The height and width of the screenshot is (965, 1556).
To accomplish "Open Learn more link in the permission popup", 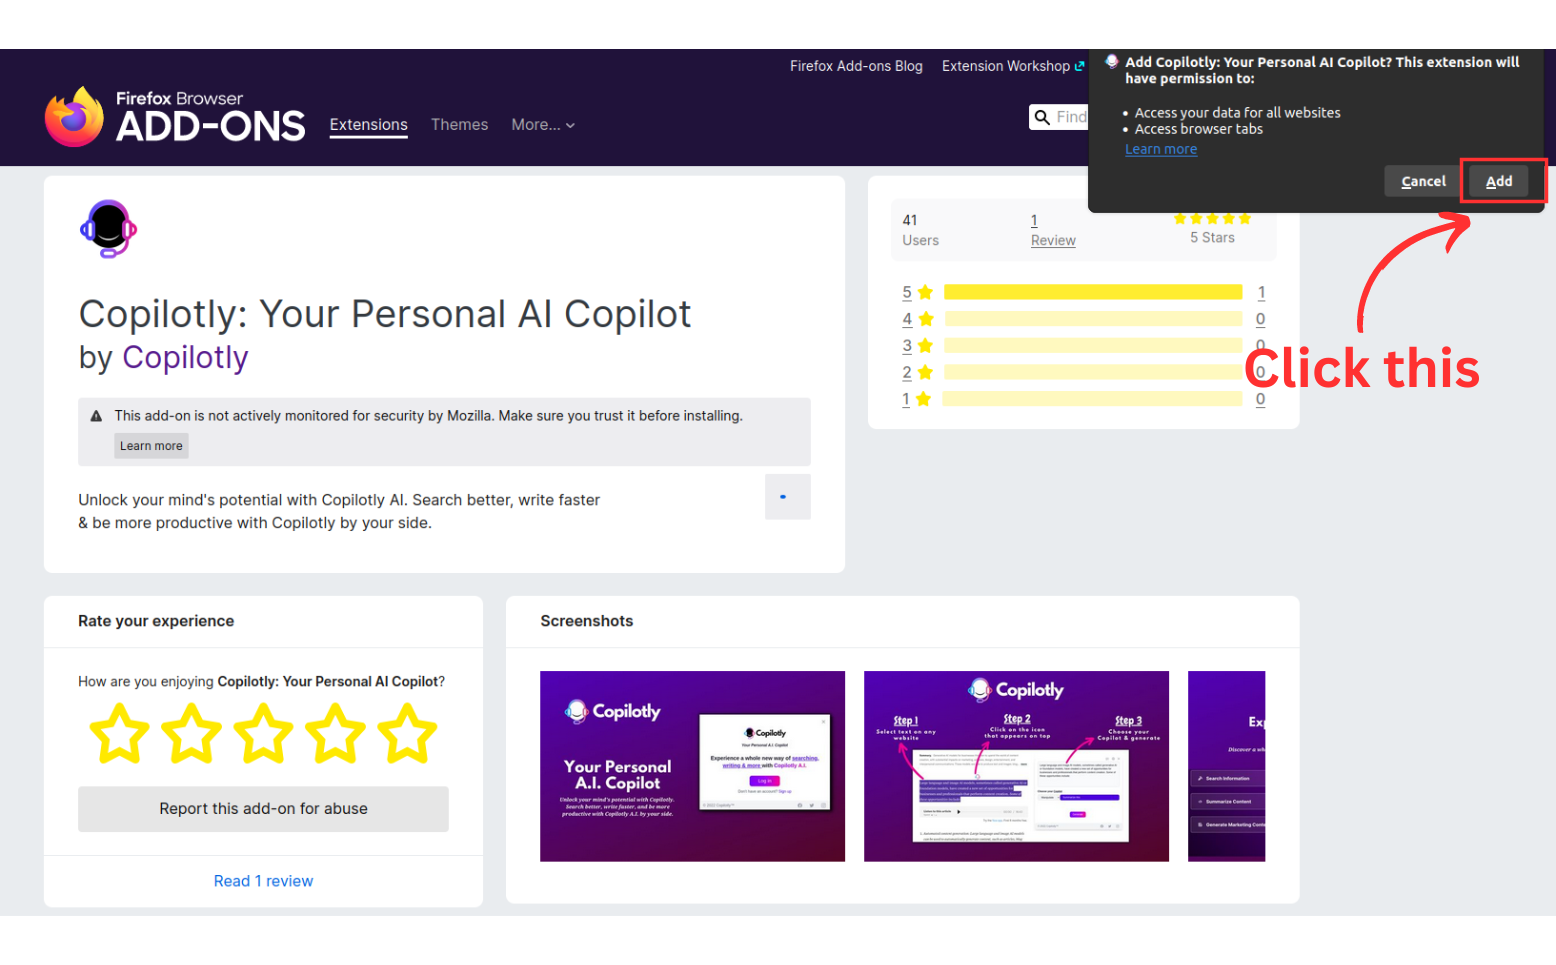I will pyautogui.click(x=1161, y=149).
